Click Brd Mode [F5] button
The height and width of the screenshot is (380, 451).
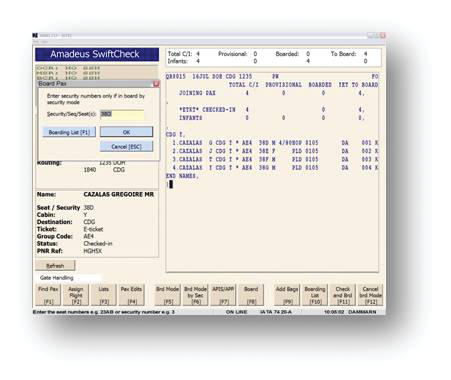[x=167, y=295]
